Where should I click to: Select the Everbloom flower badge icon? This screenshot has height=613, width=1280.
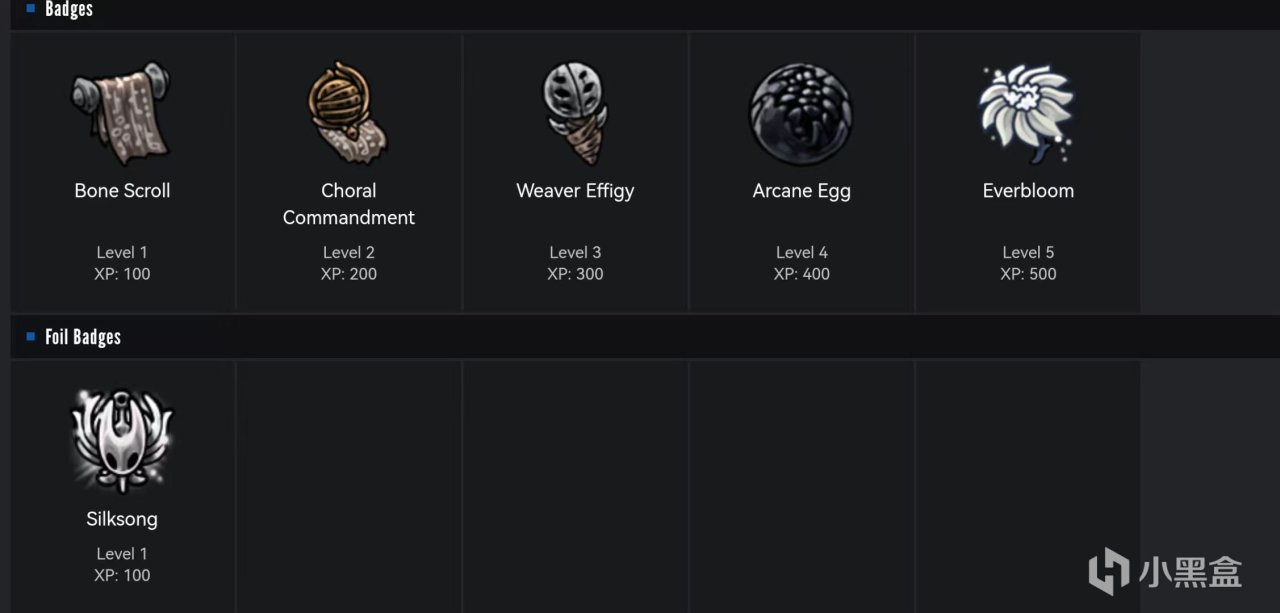[x=1027, y=112]
